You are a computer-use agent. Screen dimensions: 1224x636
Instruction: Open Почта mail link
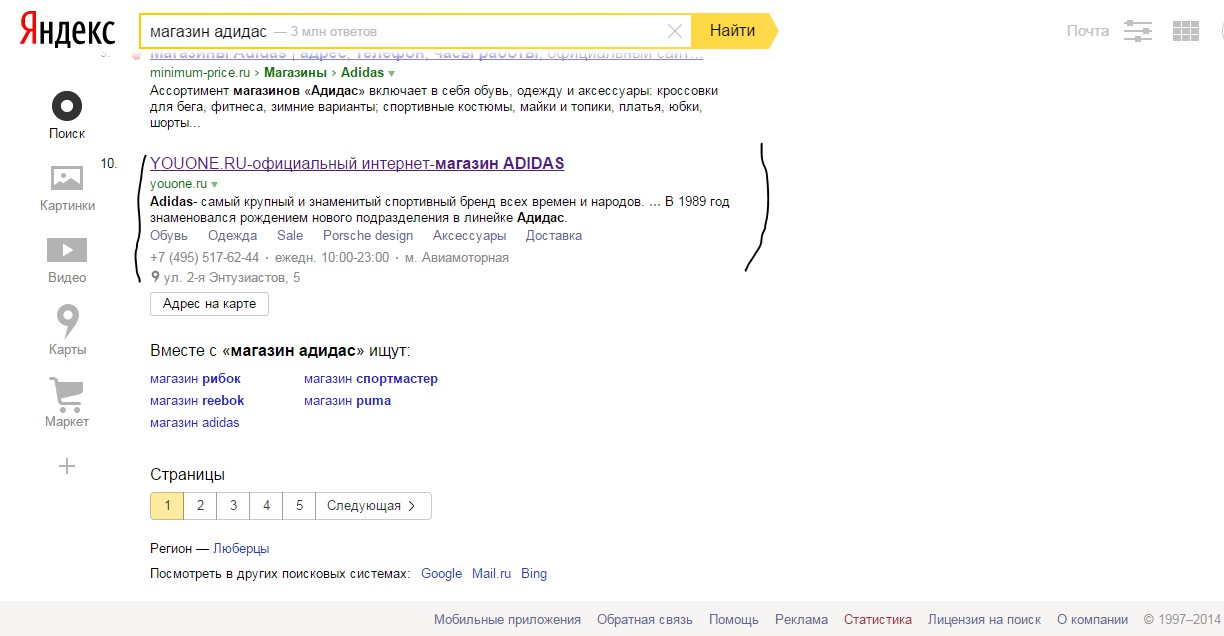pyautogui.click(x=1088, y=31)
